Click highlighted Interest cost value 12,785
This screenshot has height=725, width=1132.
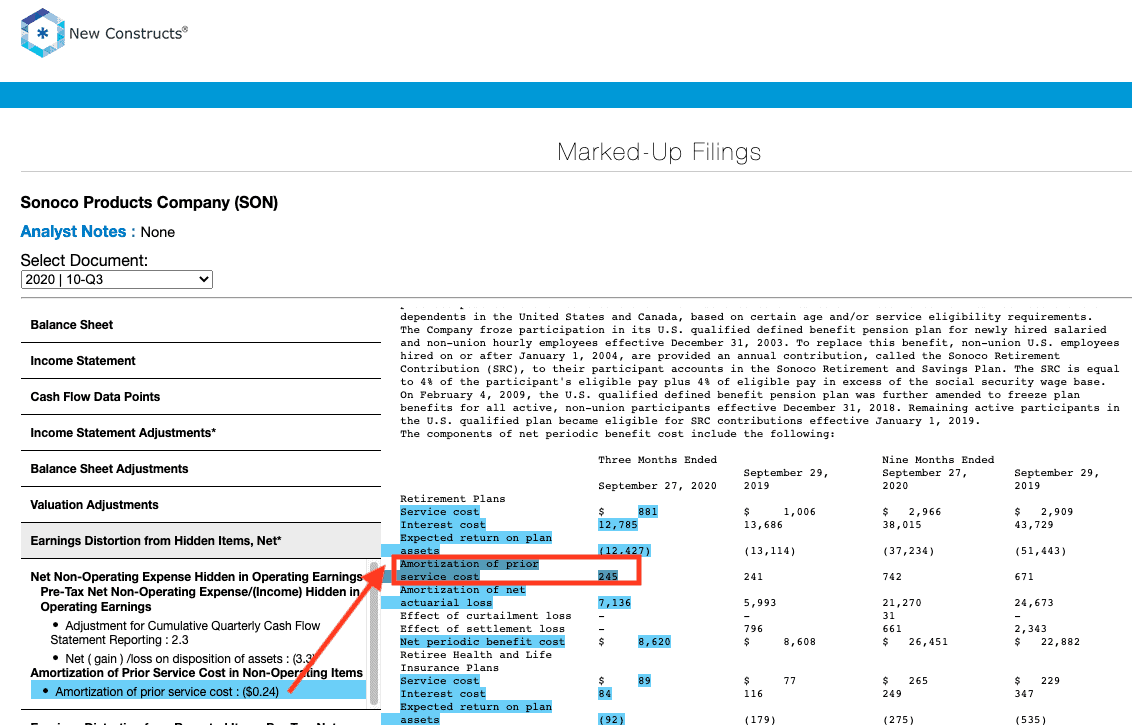point(618,525)
